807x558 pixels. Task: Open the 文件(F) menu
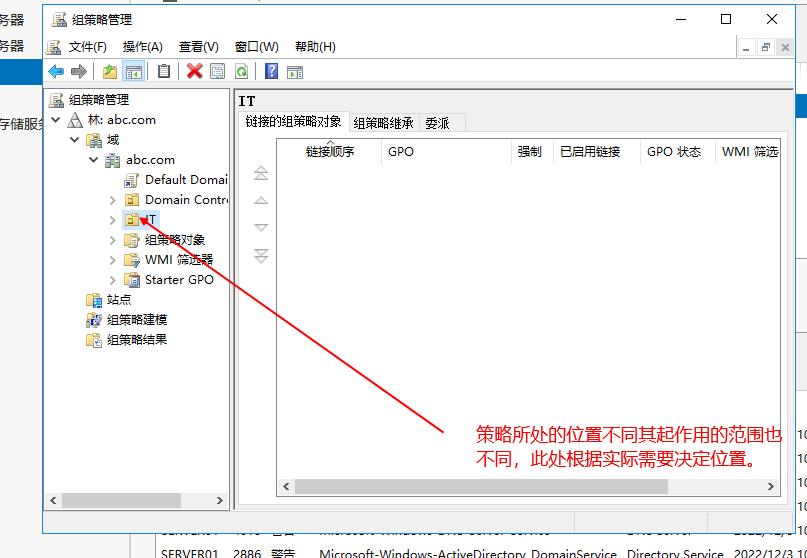pos(87,47)
